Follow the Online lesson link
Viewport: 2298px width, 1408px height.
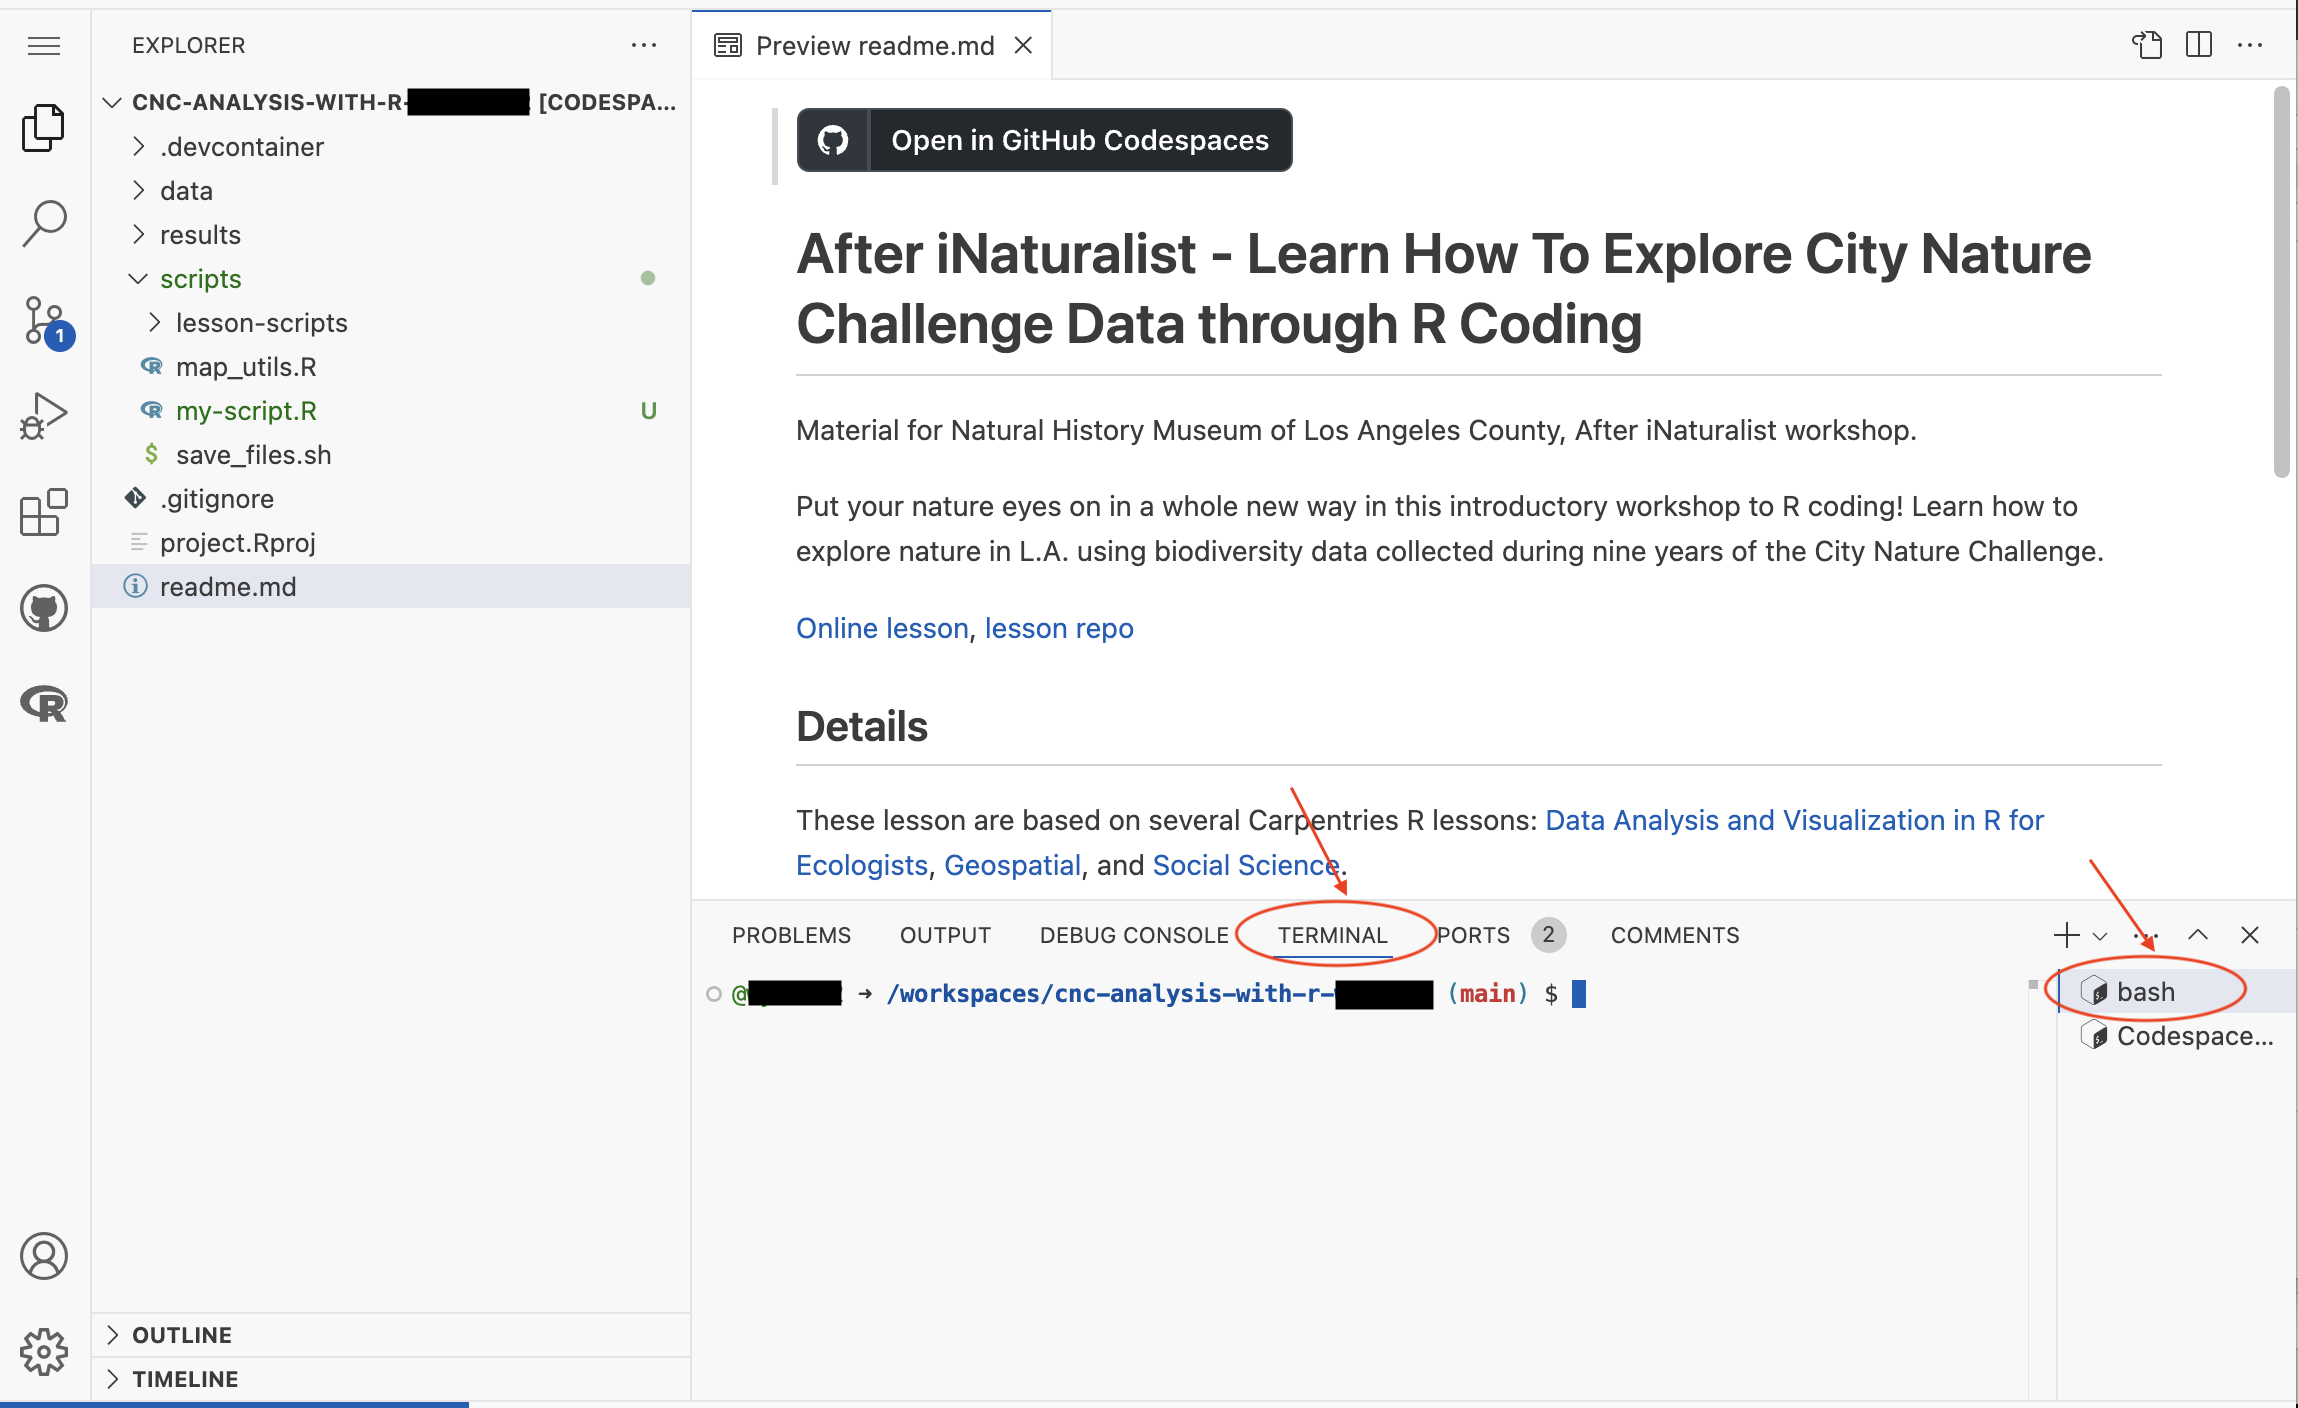click(x=882, y=628)
